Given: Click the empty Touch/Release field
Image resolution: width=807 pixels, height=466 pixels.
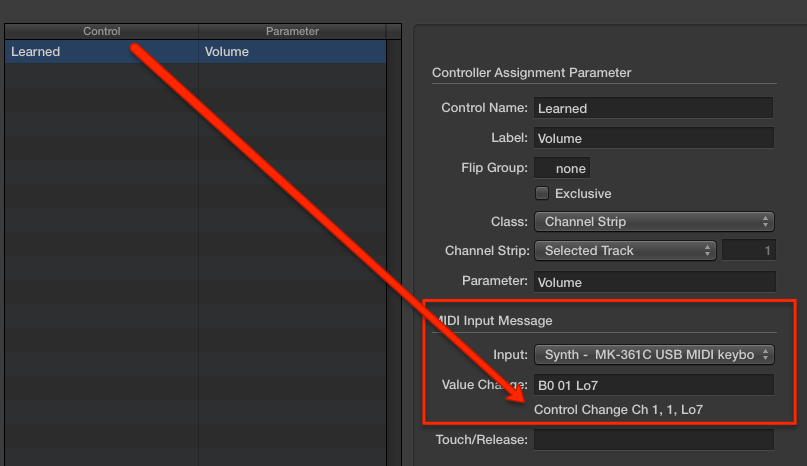Looking at the screenshot, I should [654, 440].
